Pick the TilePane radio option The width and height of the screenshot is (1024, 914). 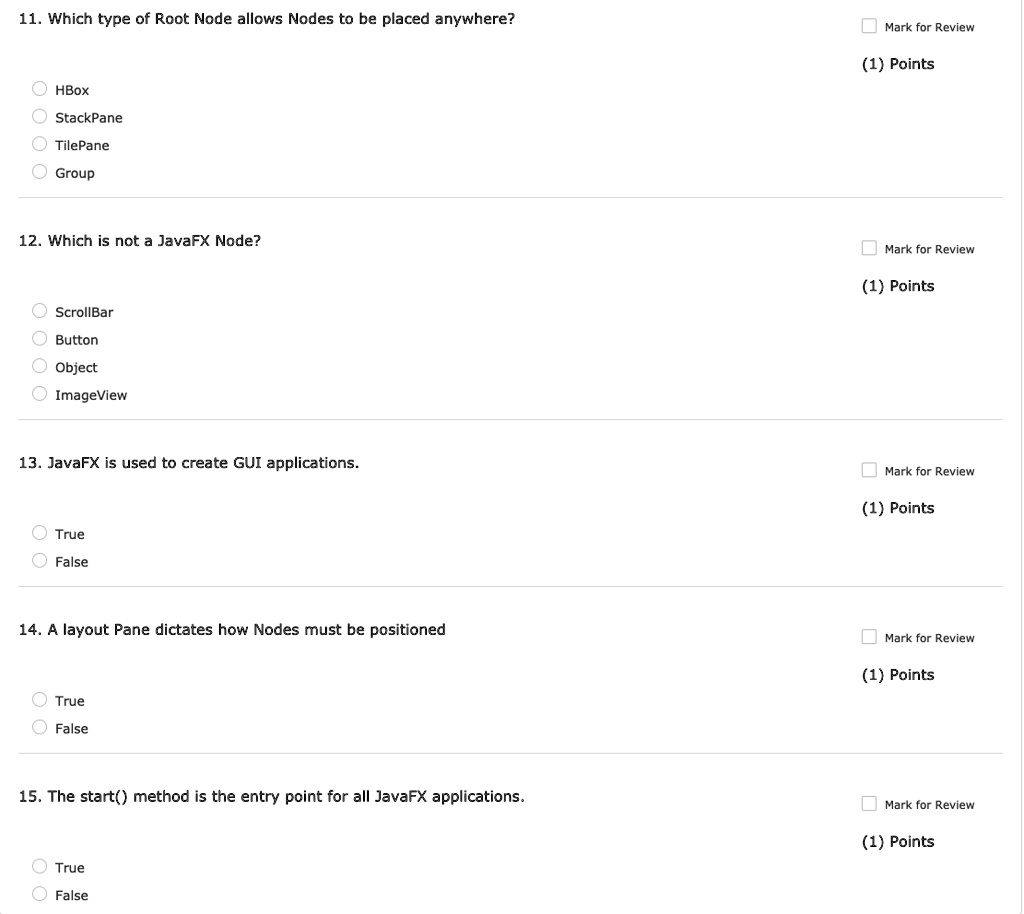coord(40,144)
